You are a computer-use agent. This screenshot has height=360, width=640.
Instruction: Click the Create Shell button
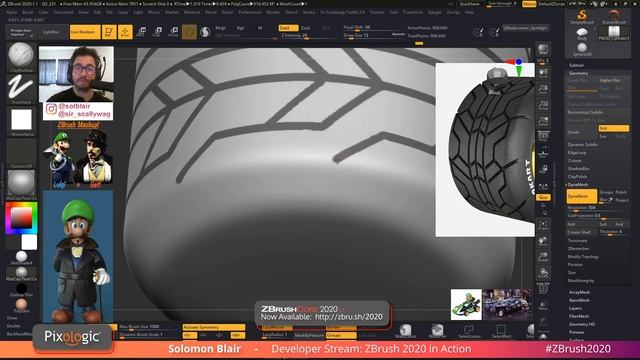[582, 232]
